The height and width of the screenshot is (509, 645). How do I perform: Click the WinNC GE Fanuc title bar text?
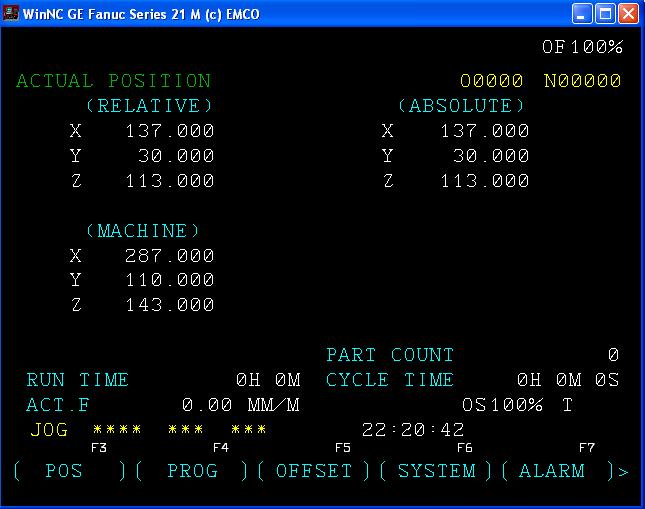pos(141,14)
